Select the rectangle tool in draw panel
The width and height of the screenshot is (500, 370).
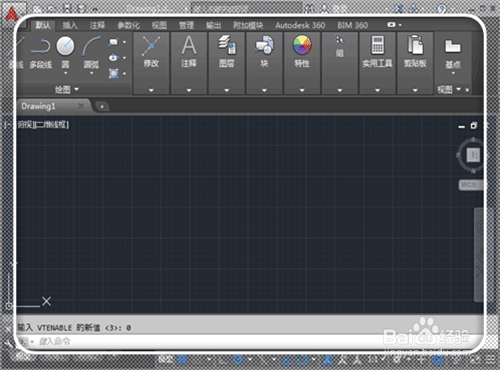click(x=113, y=42)
